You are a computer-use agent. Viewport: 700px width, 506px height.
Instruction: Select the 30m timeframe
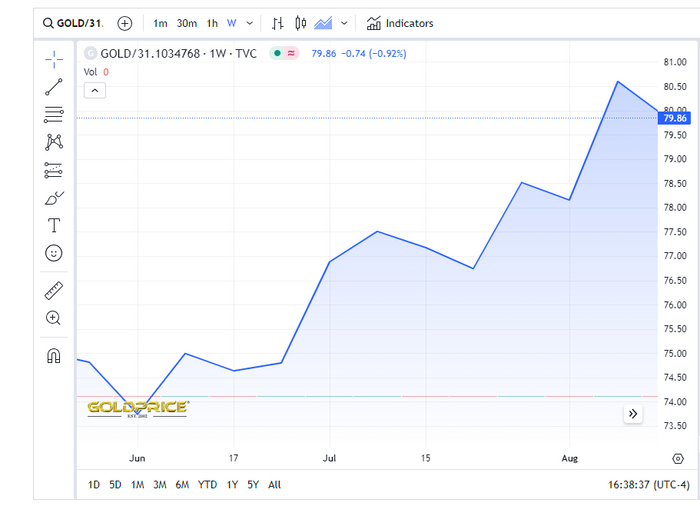click(x=186, y=23)
